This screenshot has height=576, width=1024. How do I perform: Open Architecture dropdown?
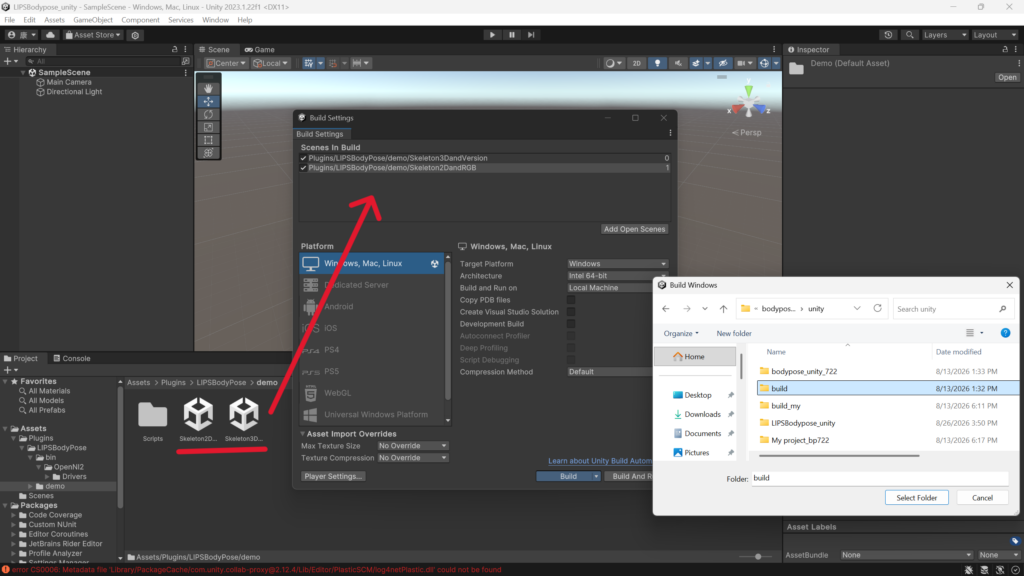tap(617, 276)
